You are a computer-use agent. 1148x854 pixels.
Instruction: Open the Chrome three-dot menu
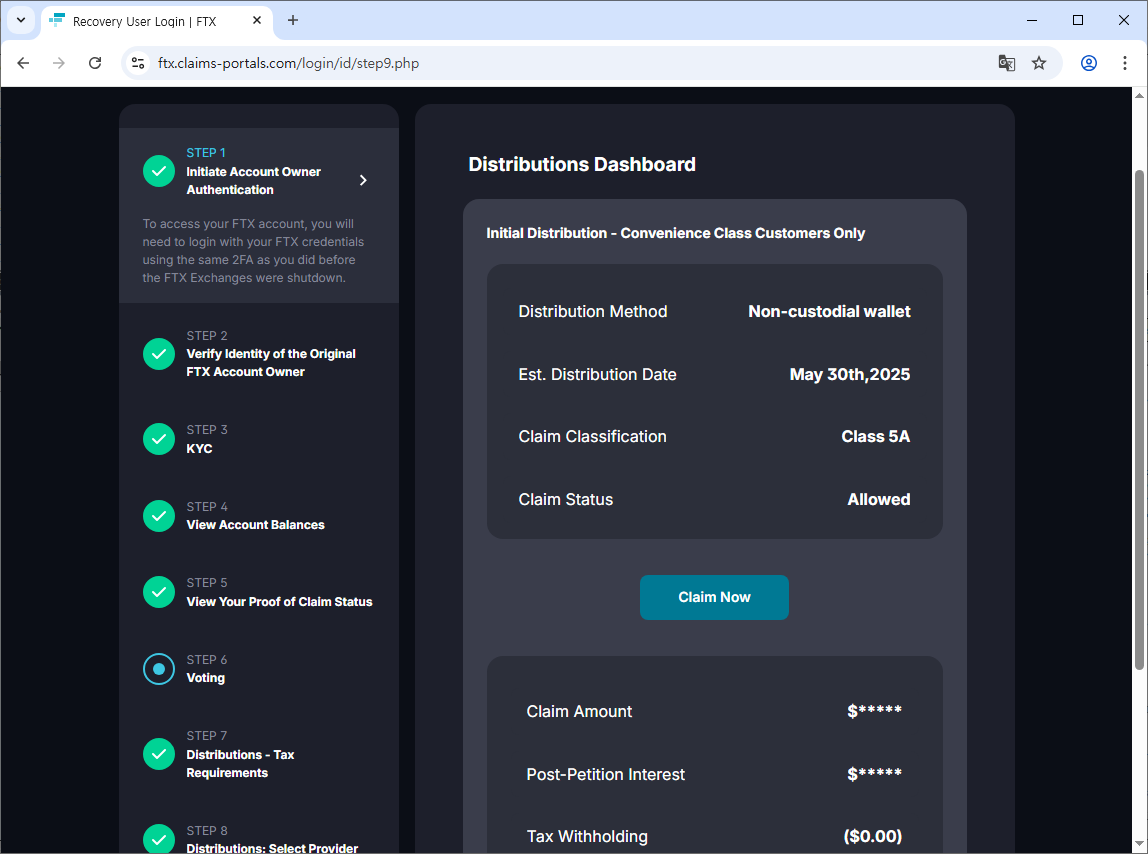[1125, 63]
